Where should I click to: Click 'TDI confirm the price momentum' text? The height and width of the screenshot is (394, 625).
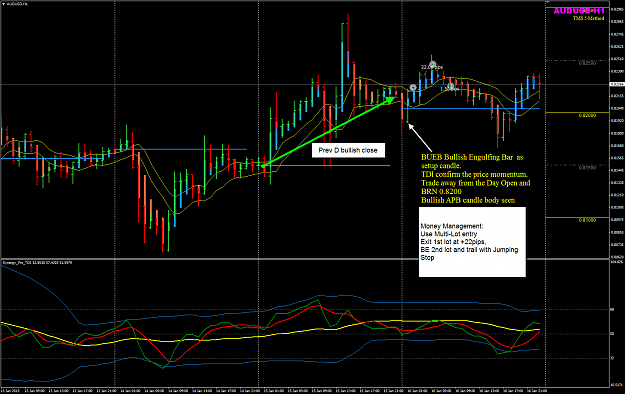click(474, 174)
